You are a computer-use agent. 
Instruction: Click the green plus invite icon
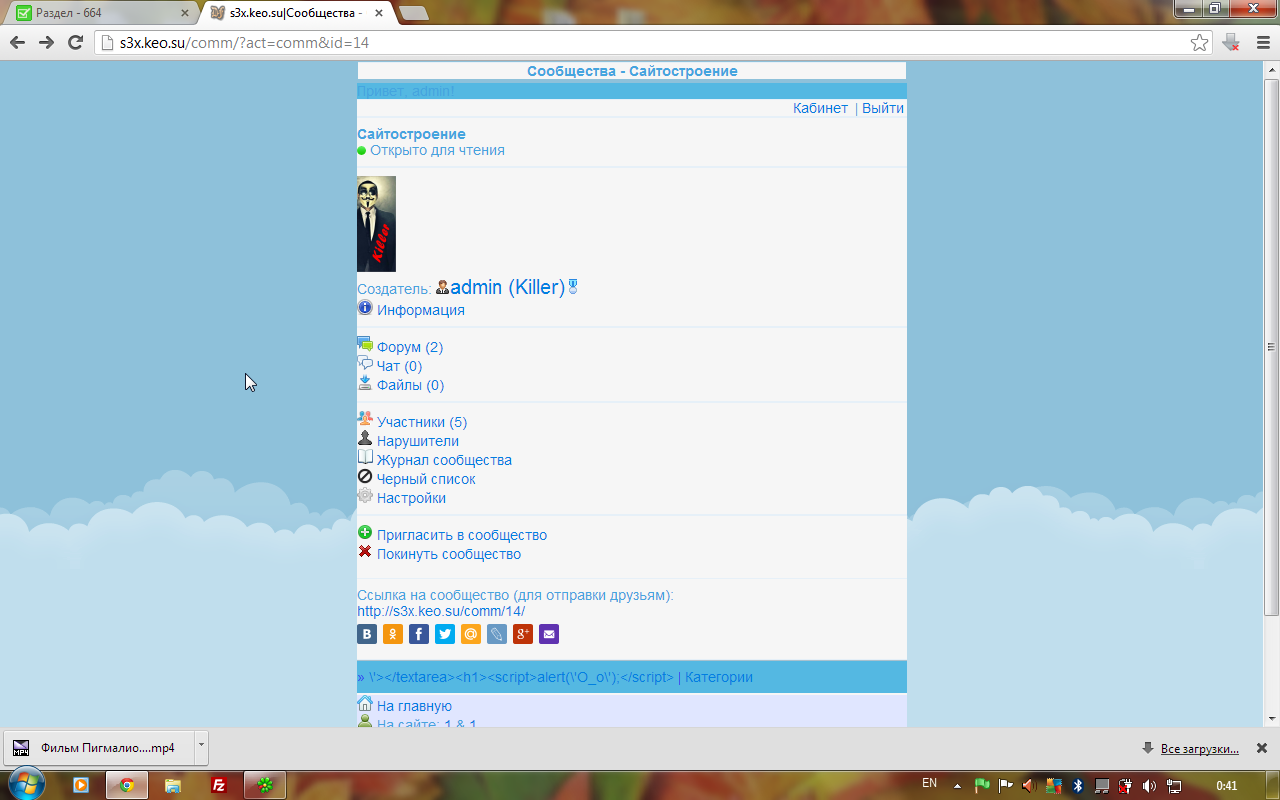(365, 533)
